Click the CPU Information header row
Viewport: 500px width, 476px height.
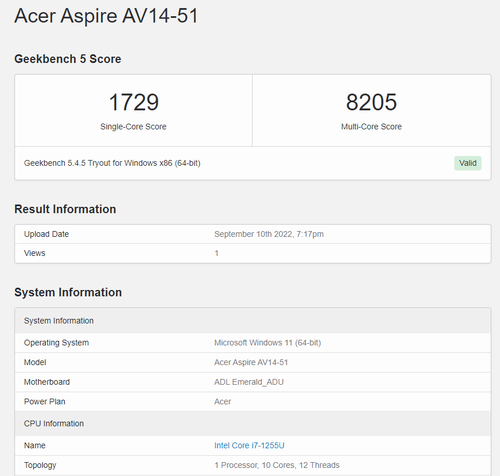253,423
